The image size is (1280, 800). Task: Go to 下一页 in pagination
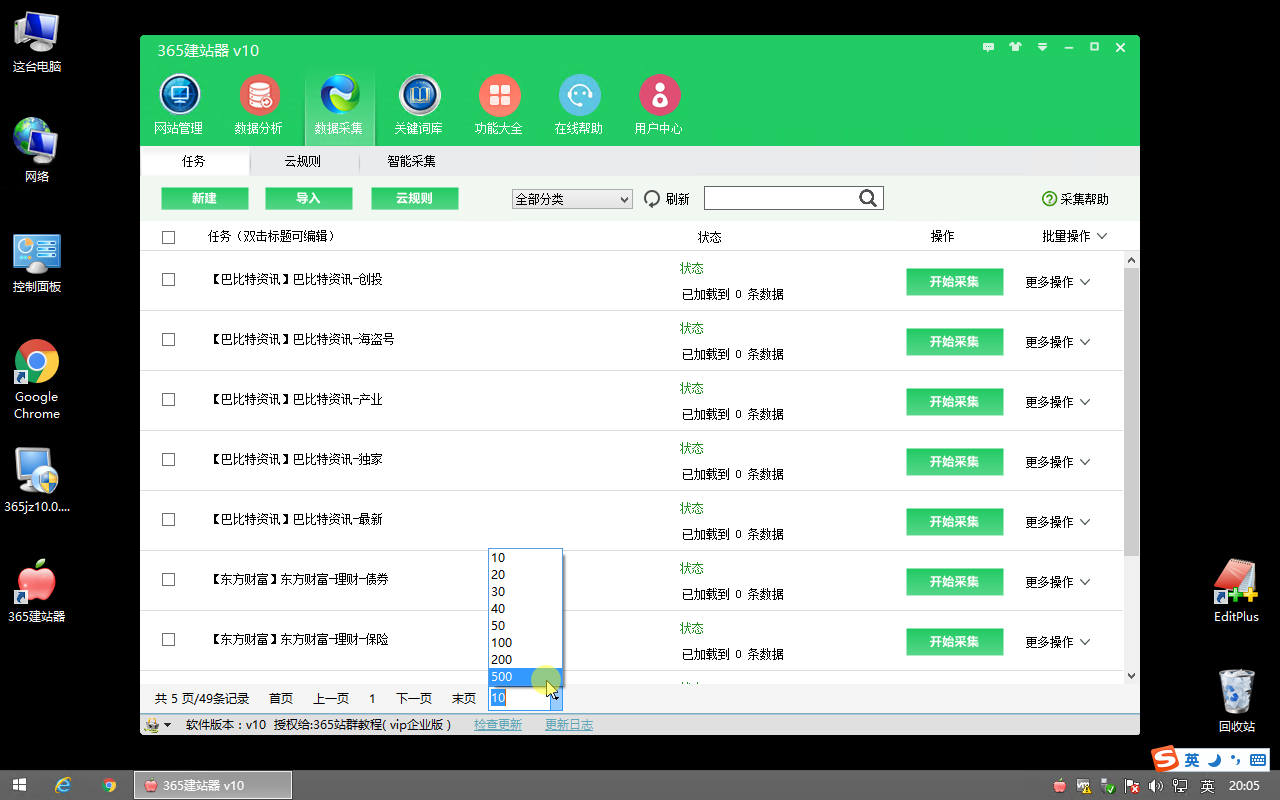(x=414, y=699)
